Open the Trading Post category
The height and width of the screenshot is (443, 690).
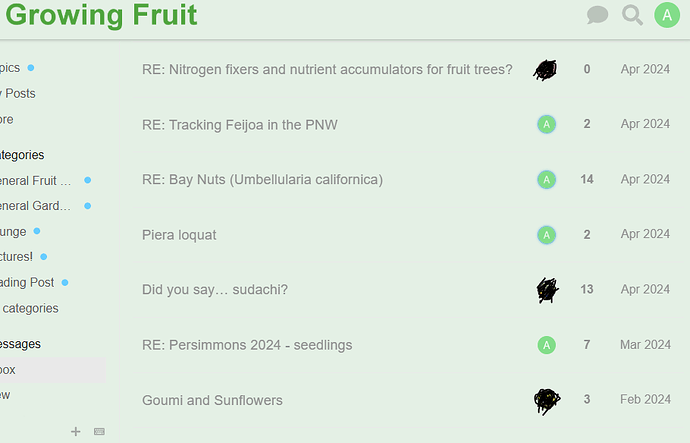click(x=27, y=283)
